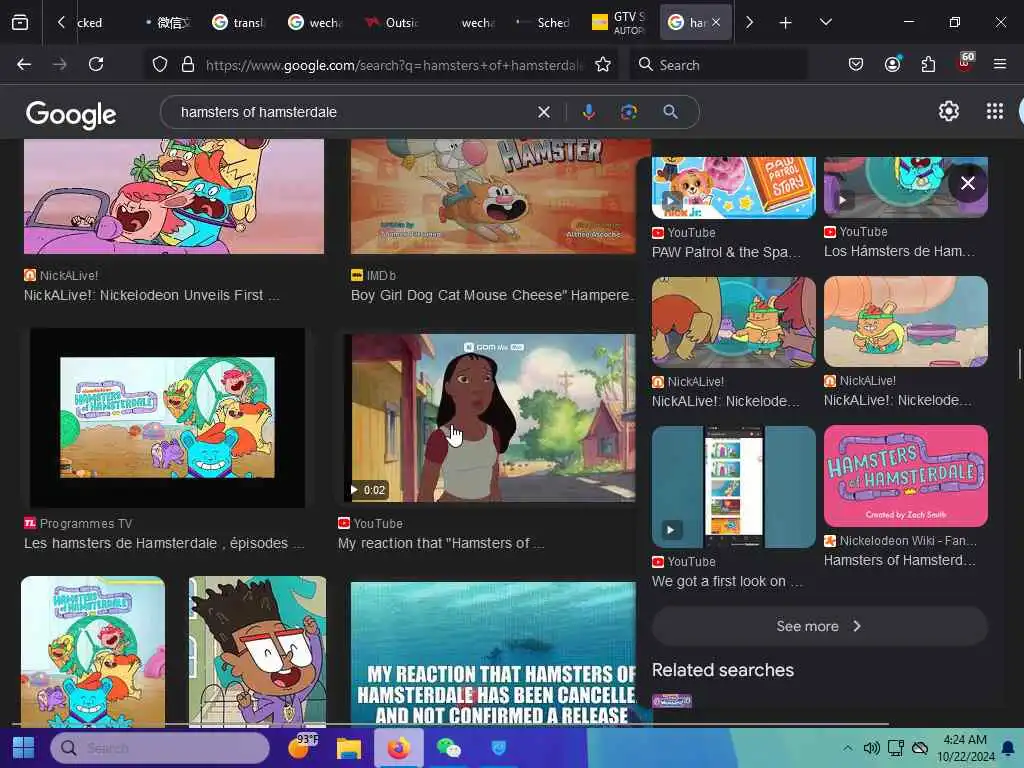Click 'See more' related images button
Image resolution: width=1024 pixels, height=768 pixels.
click(x=819, y=626)
